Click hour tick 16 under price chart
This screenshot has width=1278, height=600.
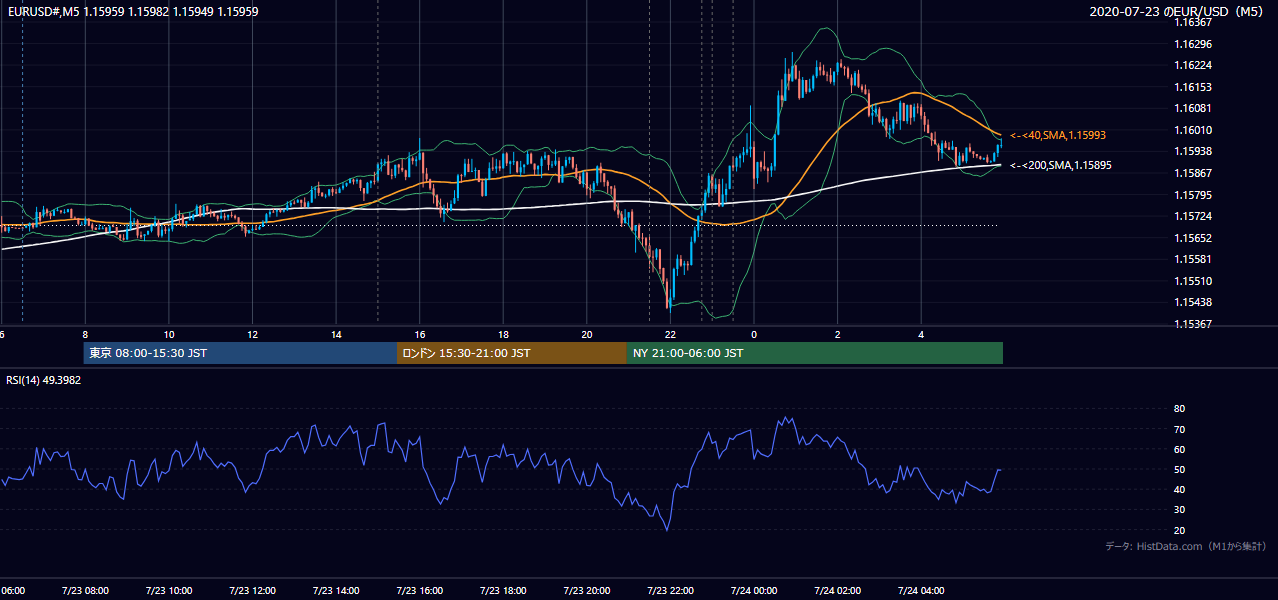pyautogui.click(x=420, y=335)
